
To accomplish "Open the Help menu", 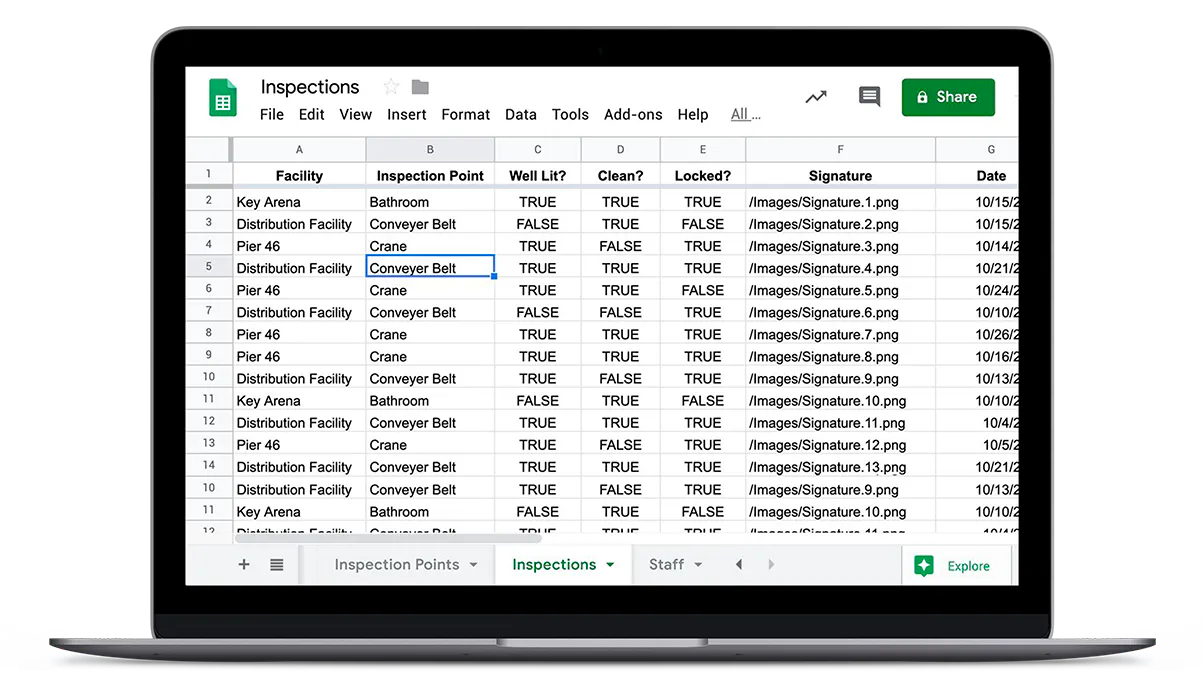I will (x=693, y=115).
